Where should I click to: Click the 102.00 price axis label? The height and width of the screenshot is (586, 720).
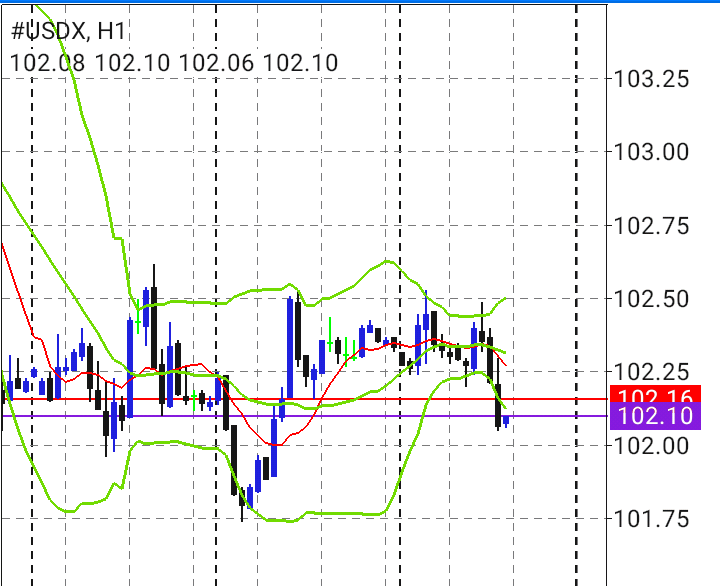tap(651, 445)
